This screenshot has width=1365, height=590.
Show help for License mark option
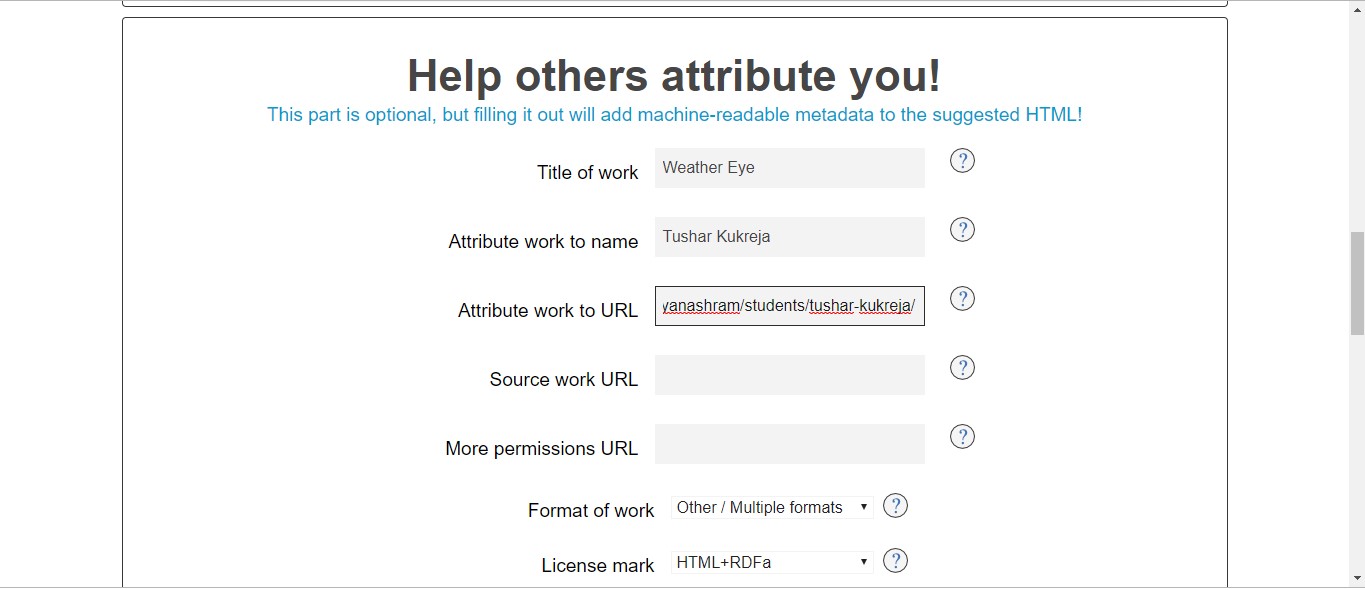[896, 561]
